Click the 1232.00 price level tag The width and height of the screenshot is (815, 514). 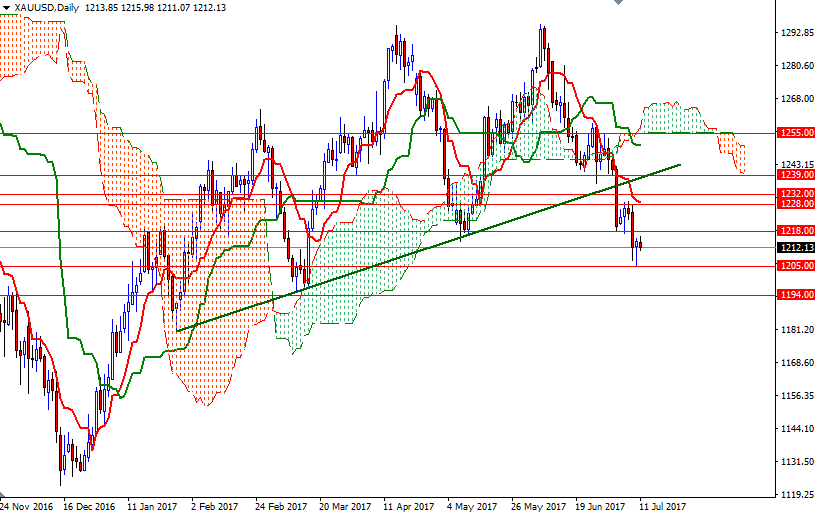(795, 194)
